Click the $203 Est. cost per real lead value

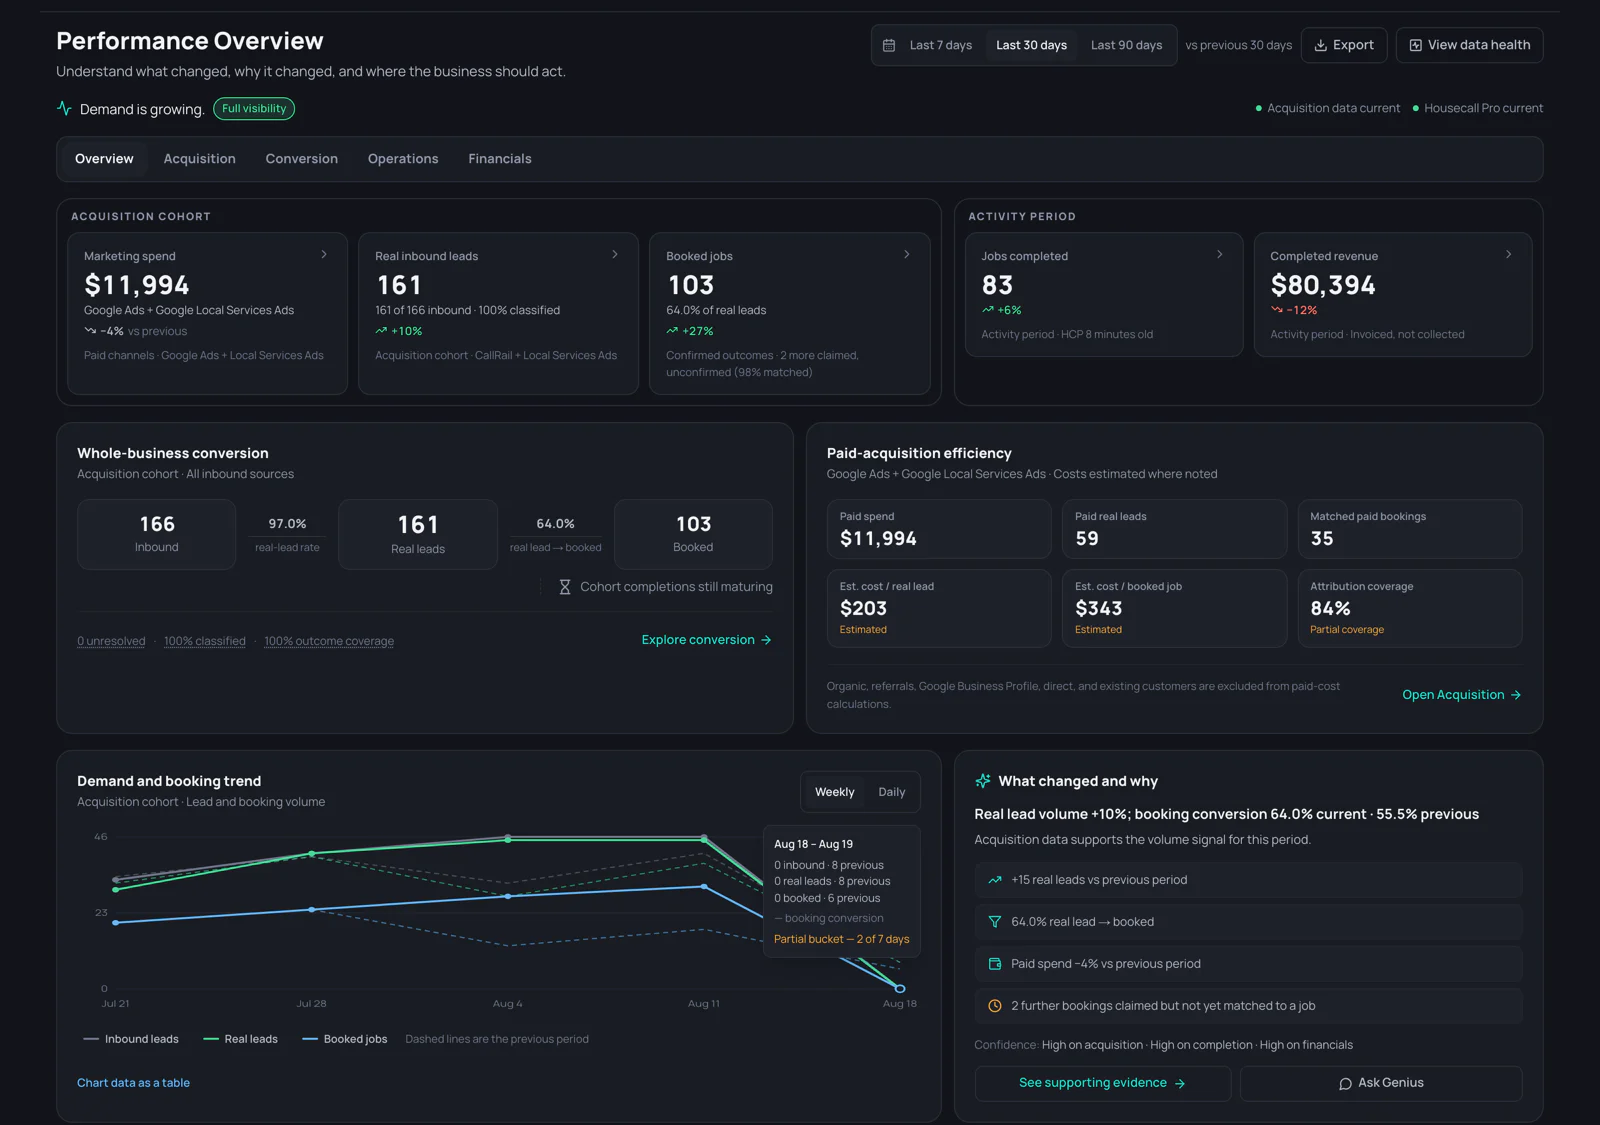pyautogui.click(x=863, y=608)
